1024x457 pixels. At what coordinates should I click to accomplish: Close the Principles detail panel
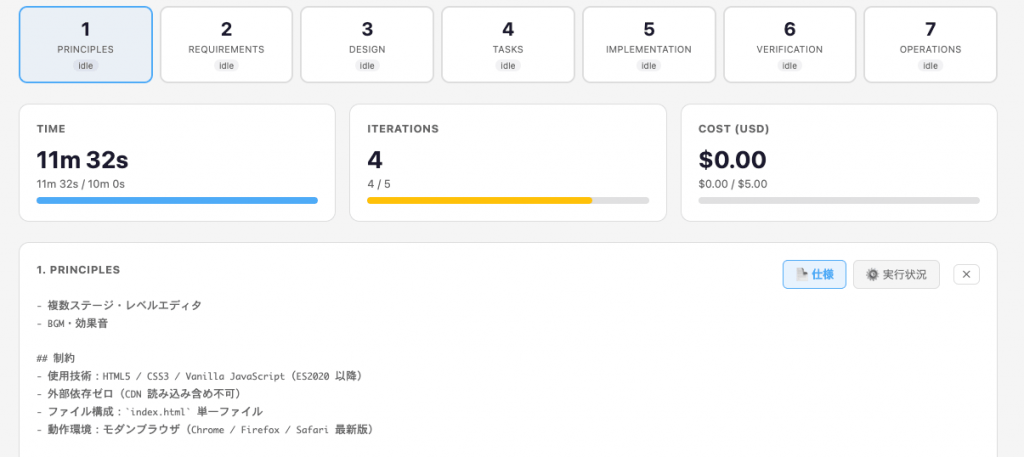point(966,274)
